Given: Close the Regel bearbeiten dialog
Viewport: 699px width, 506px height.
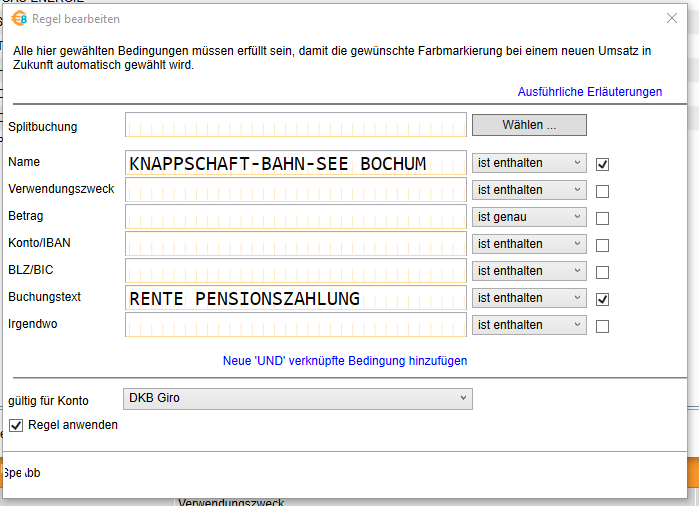Looking at the screenshot, I should (x=672, y=18).
